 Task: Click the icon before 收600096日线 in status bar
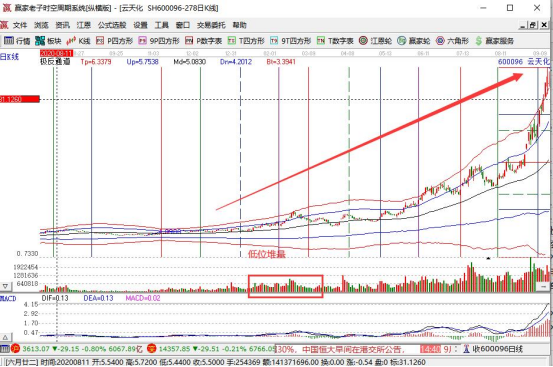click(466, 349)
